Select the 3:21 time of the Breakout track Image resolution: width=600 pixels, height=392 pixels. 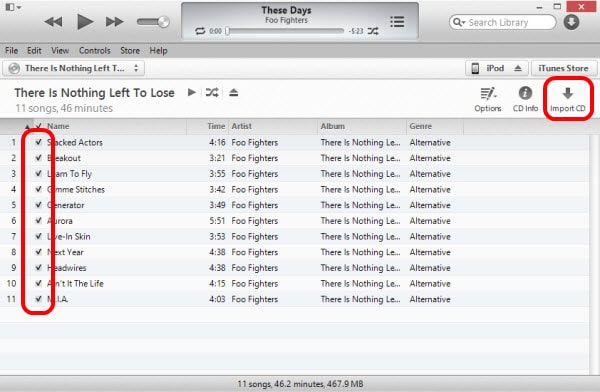(217, 158)
